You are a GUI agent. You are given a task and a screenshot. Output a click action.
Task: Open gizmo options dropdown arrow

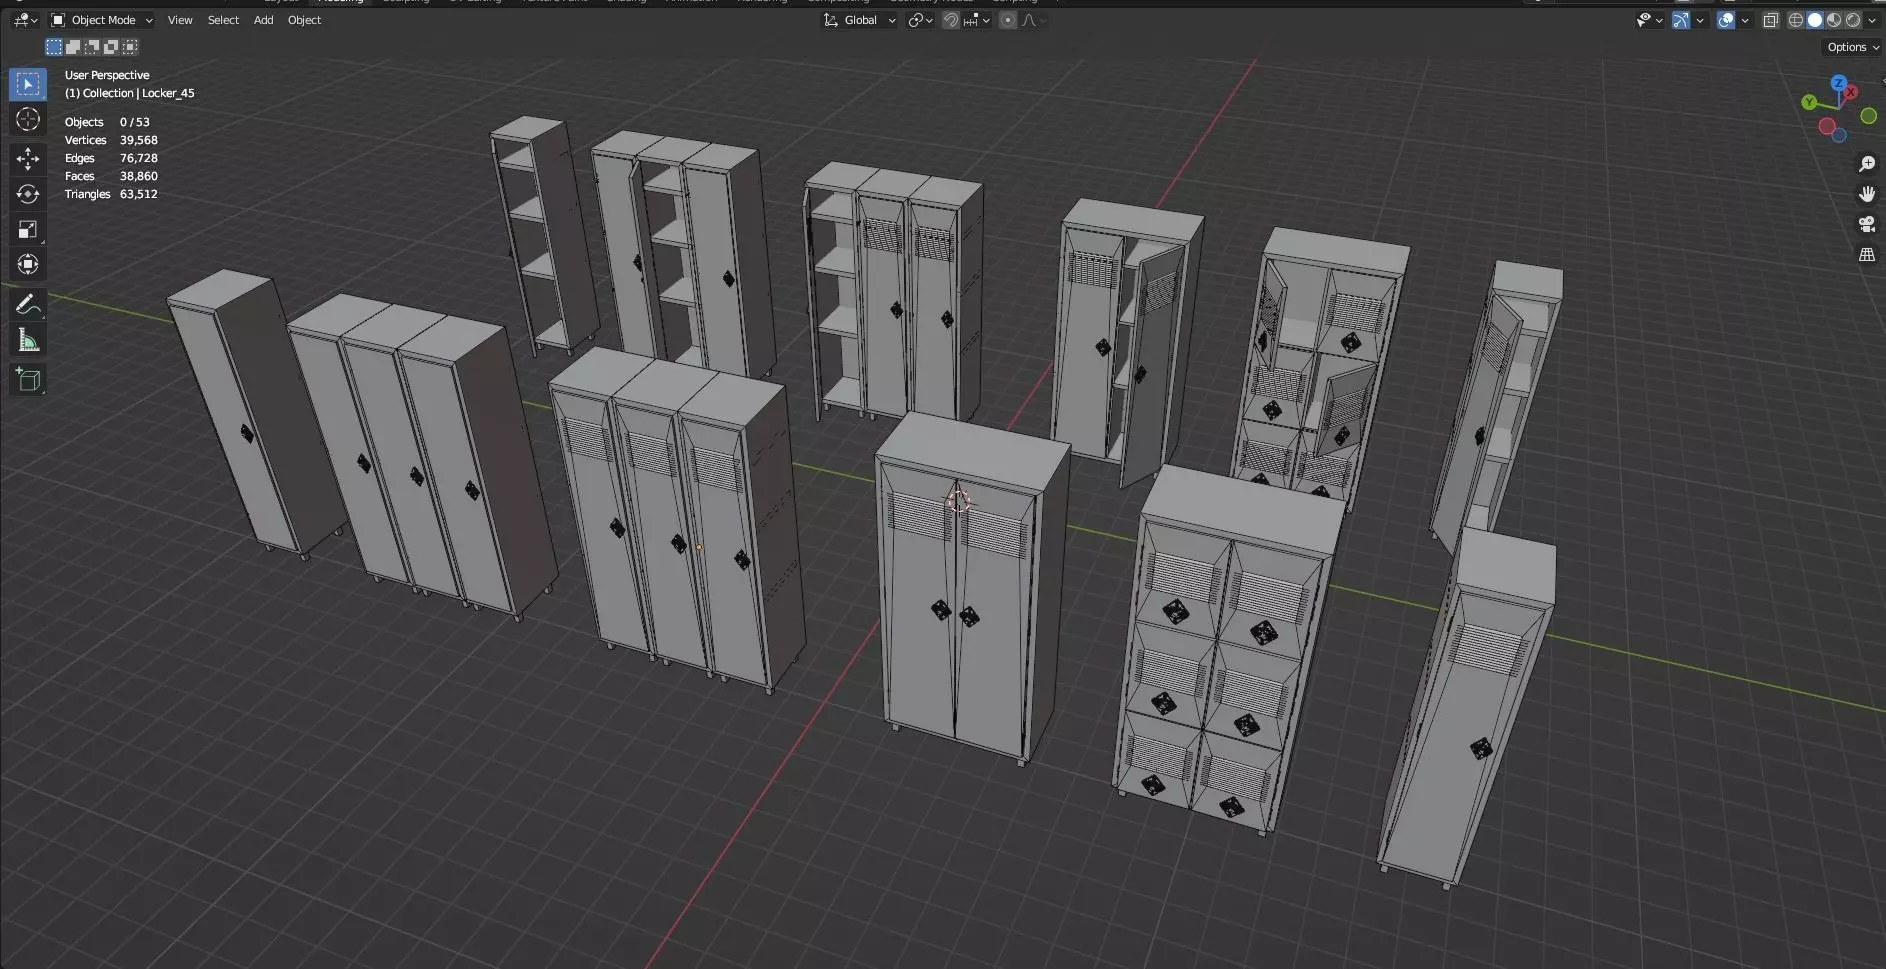pyautogui.click(x=1700, y=20)
